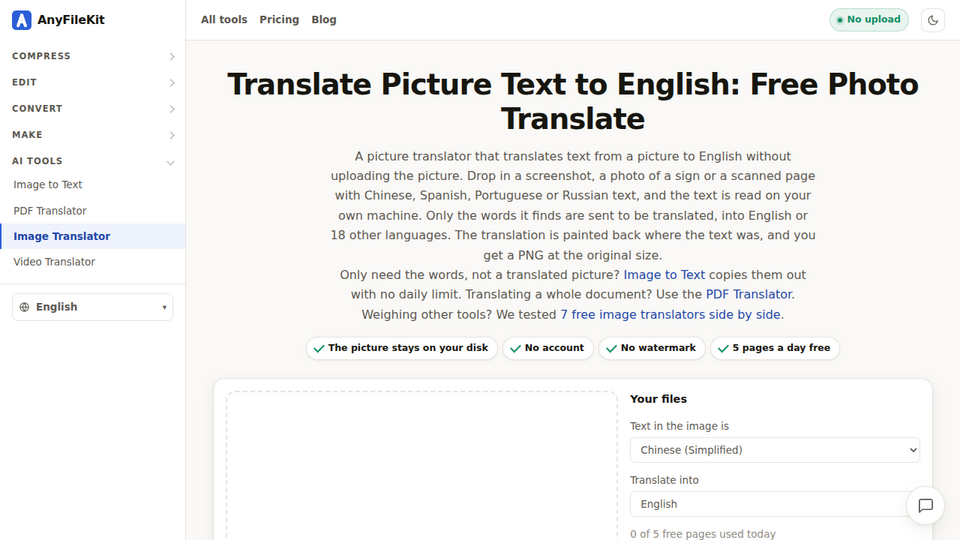Click the No upload status badge

click(x=869, y=20)
